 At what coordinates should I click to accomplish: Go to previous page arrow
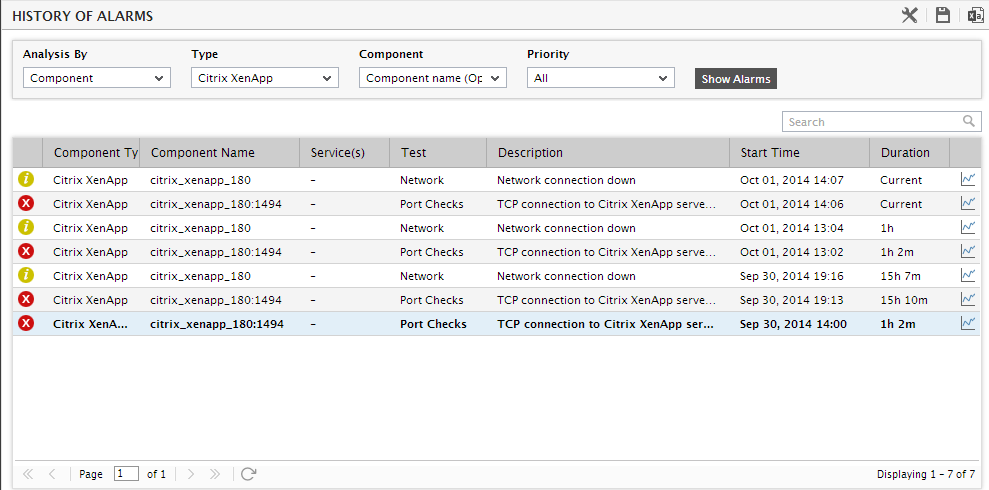pyautogui.click(x=52, y=474)
